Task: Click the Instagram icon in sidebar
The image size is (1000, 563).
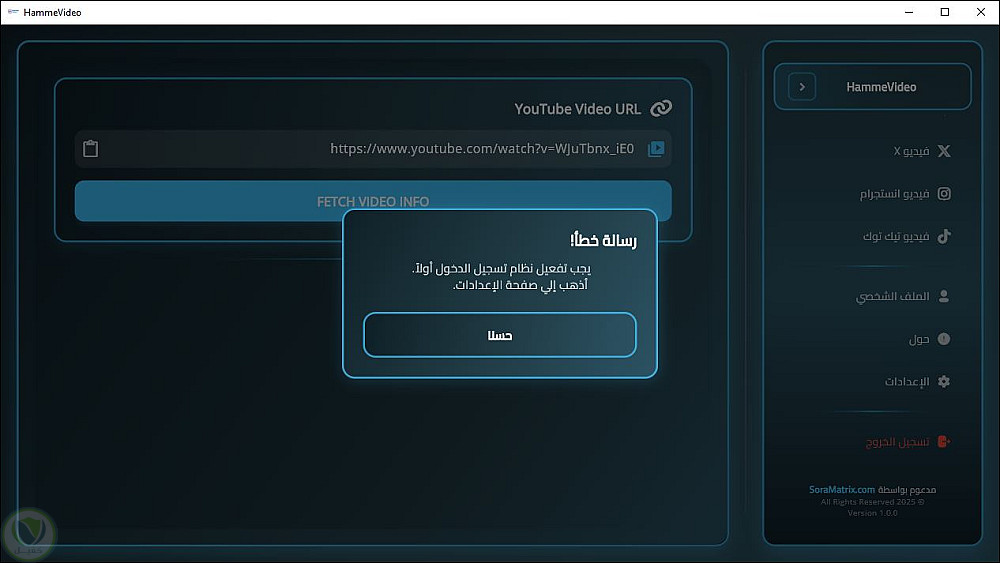Action: tap(944, 194)
